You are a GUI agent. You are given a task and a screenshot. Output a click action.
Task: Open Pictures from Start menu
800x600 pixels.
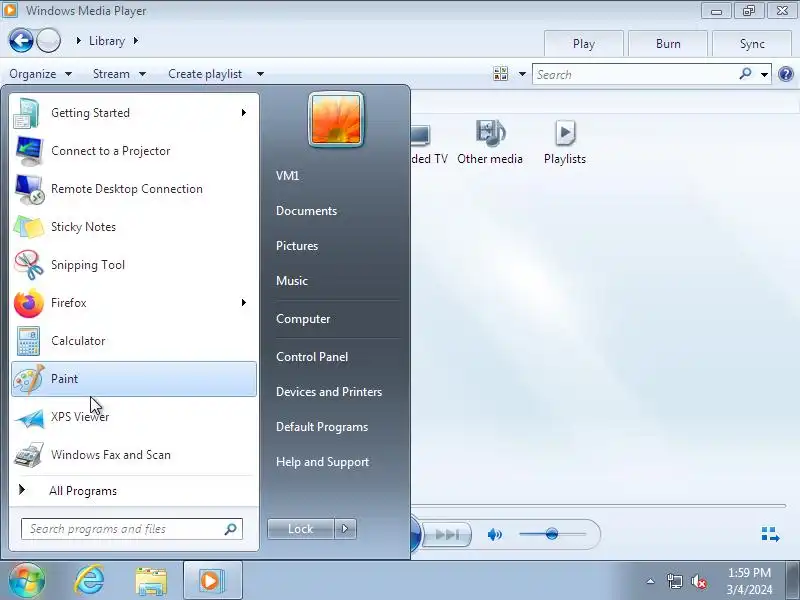297,246
